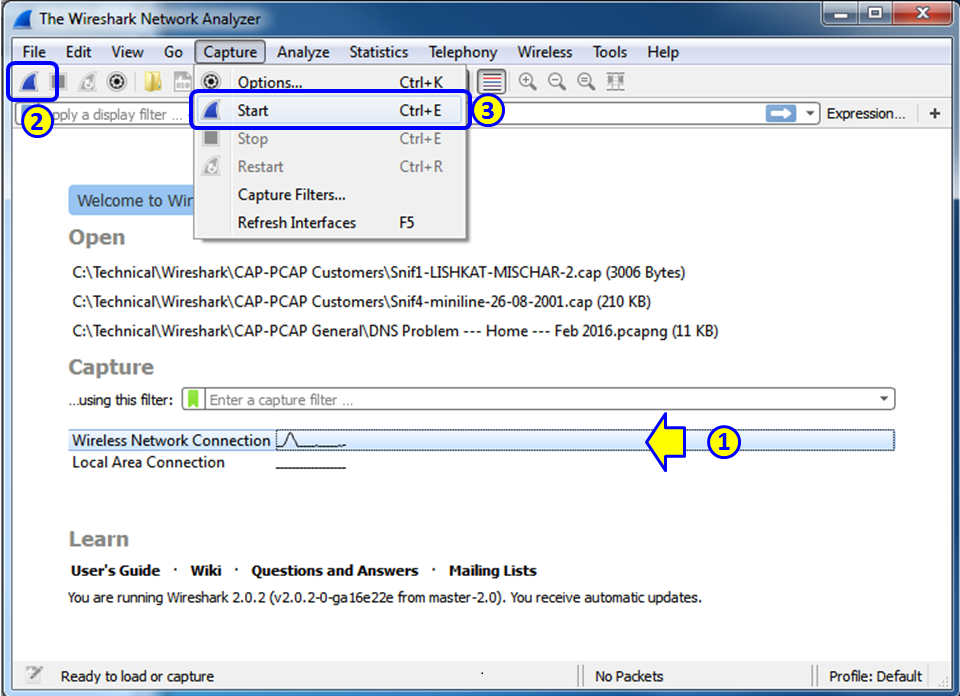Click the zoom out magnifier icon

[557, 81]
